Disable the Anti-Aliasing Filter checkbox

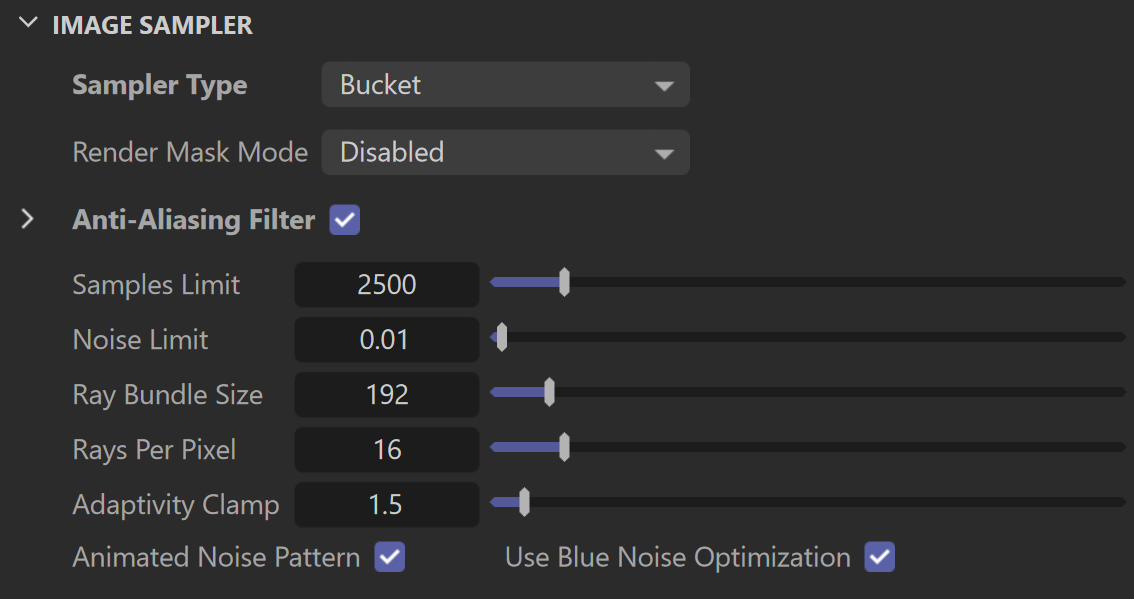(x=345, y=220)
